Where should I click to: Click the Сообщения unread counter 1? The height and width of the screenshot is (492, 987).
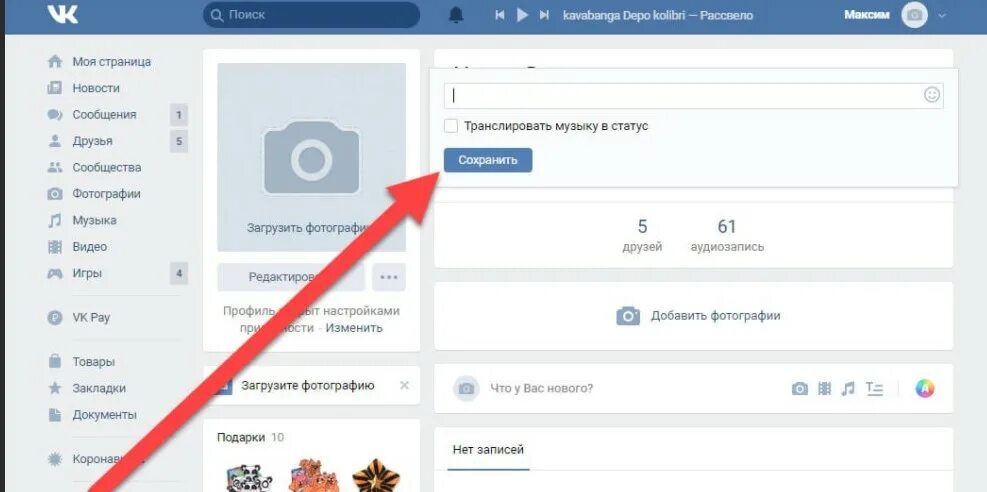(179, 115)
